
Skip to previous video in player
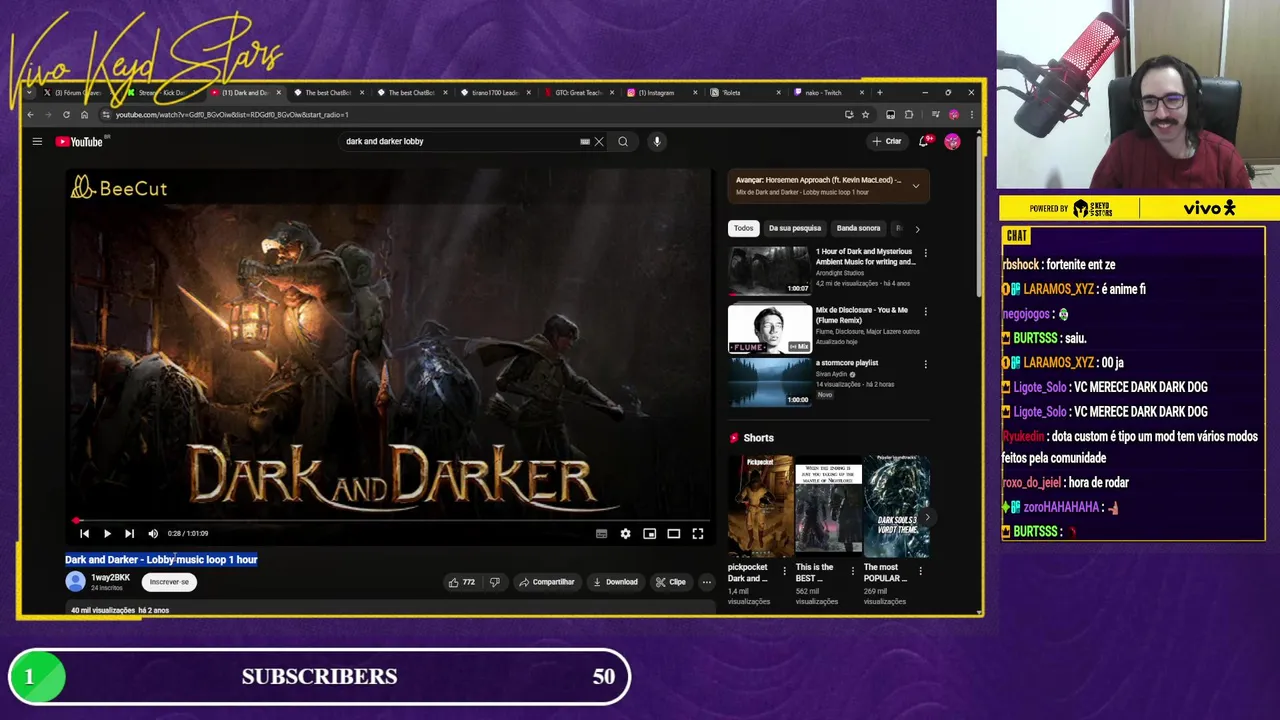click(x=84, y=534)
